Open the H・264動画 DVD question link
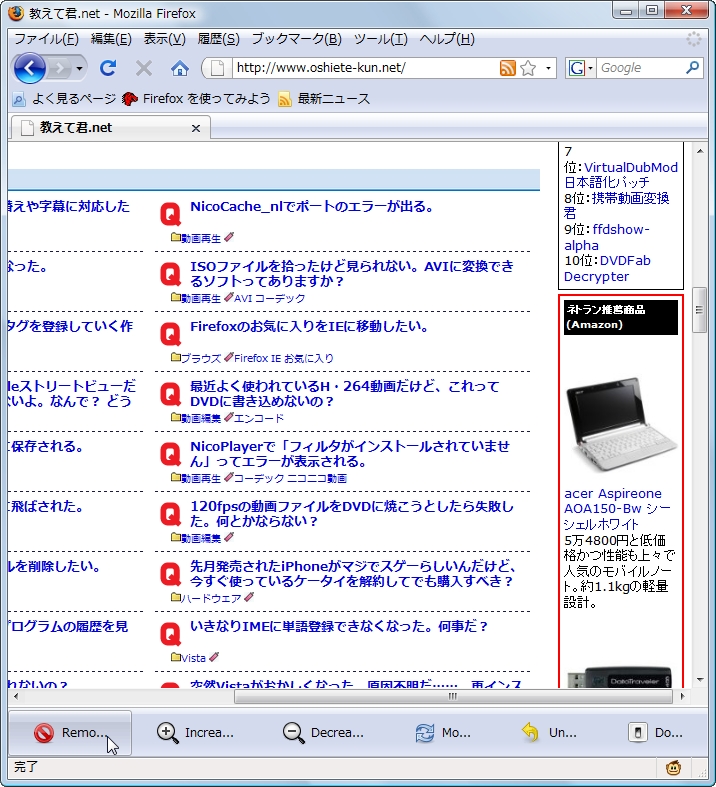 click(345, 394)
